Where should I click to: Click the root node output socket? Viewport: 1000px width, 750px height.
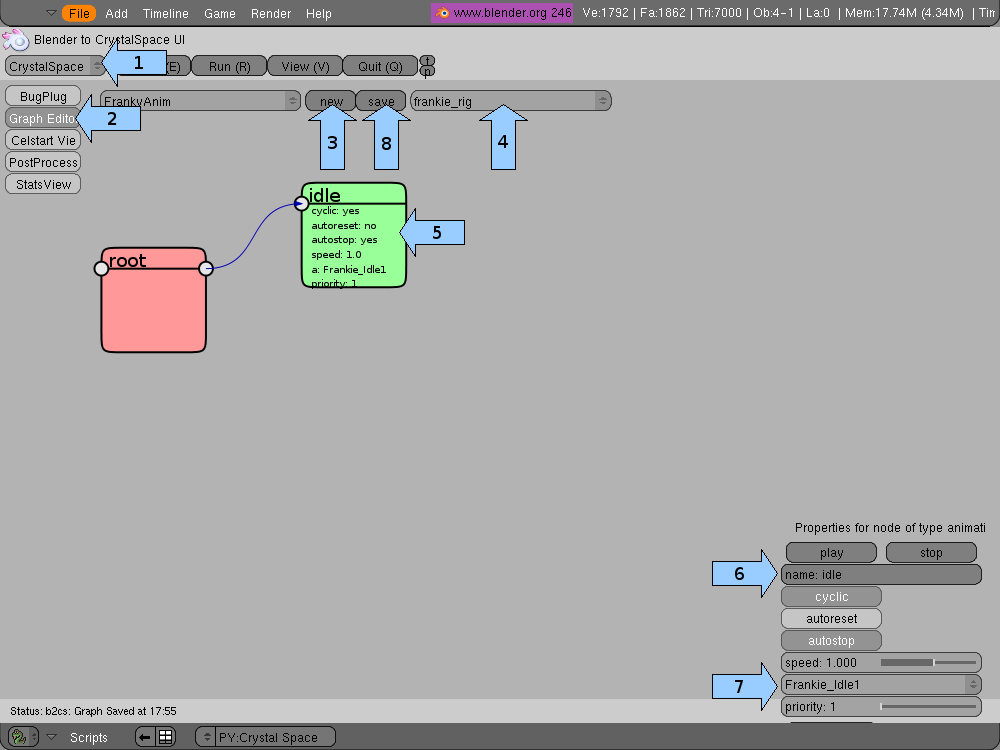point(206,268)
